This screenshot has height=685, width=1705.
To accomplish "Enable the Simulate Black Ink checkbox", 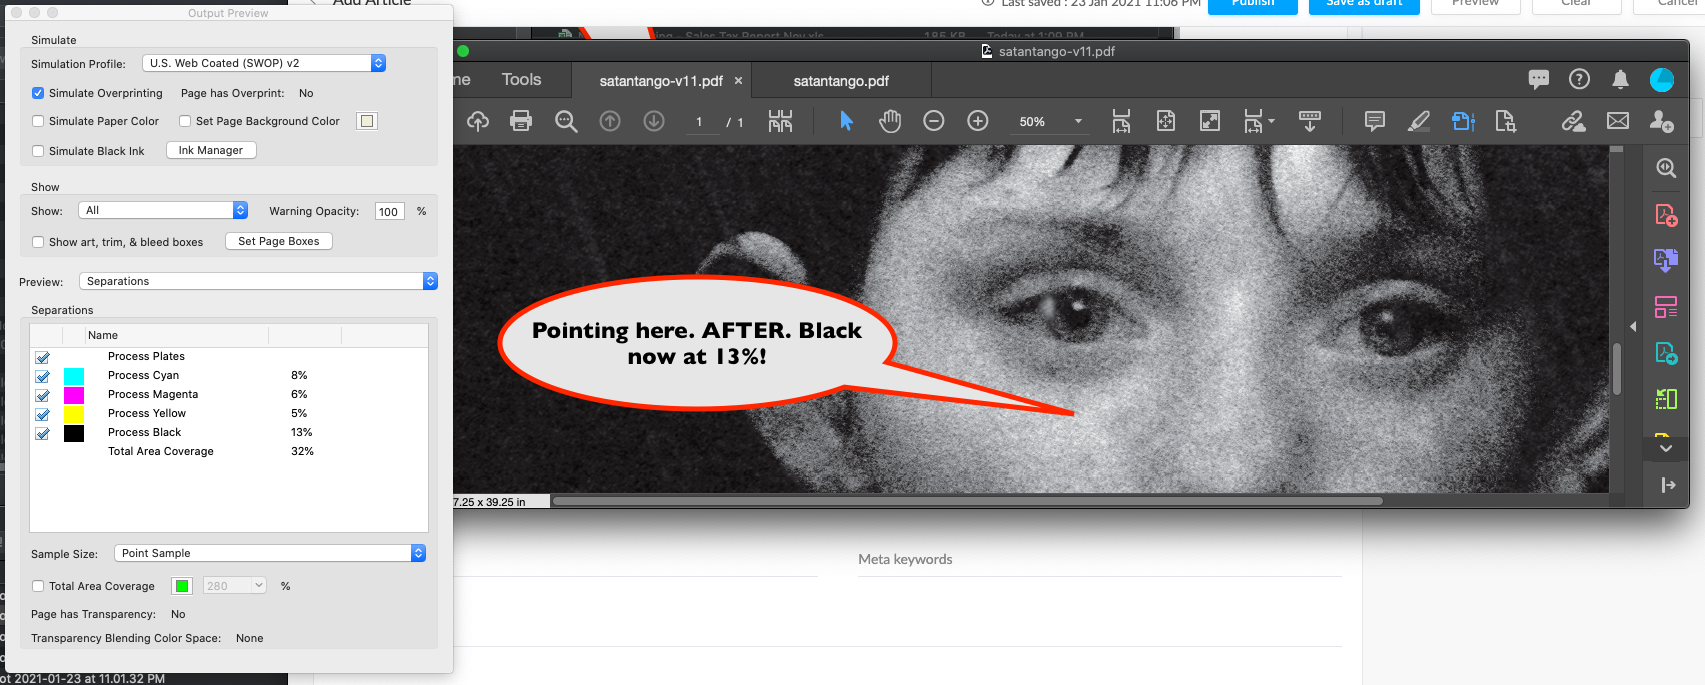I will [38, 151].
